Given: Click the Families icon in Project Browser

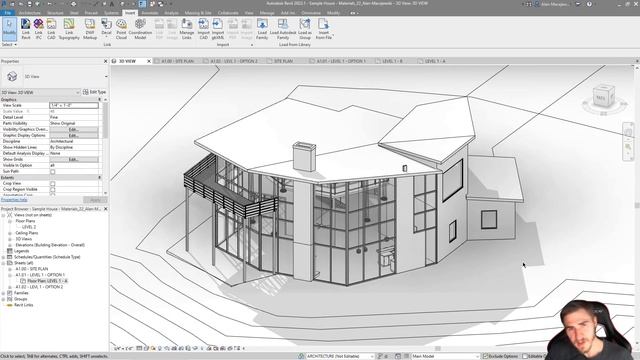Looking at the screenshot, I should click(10, 293).
